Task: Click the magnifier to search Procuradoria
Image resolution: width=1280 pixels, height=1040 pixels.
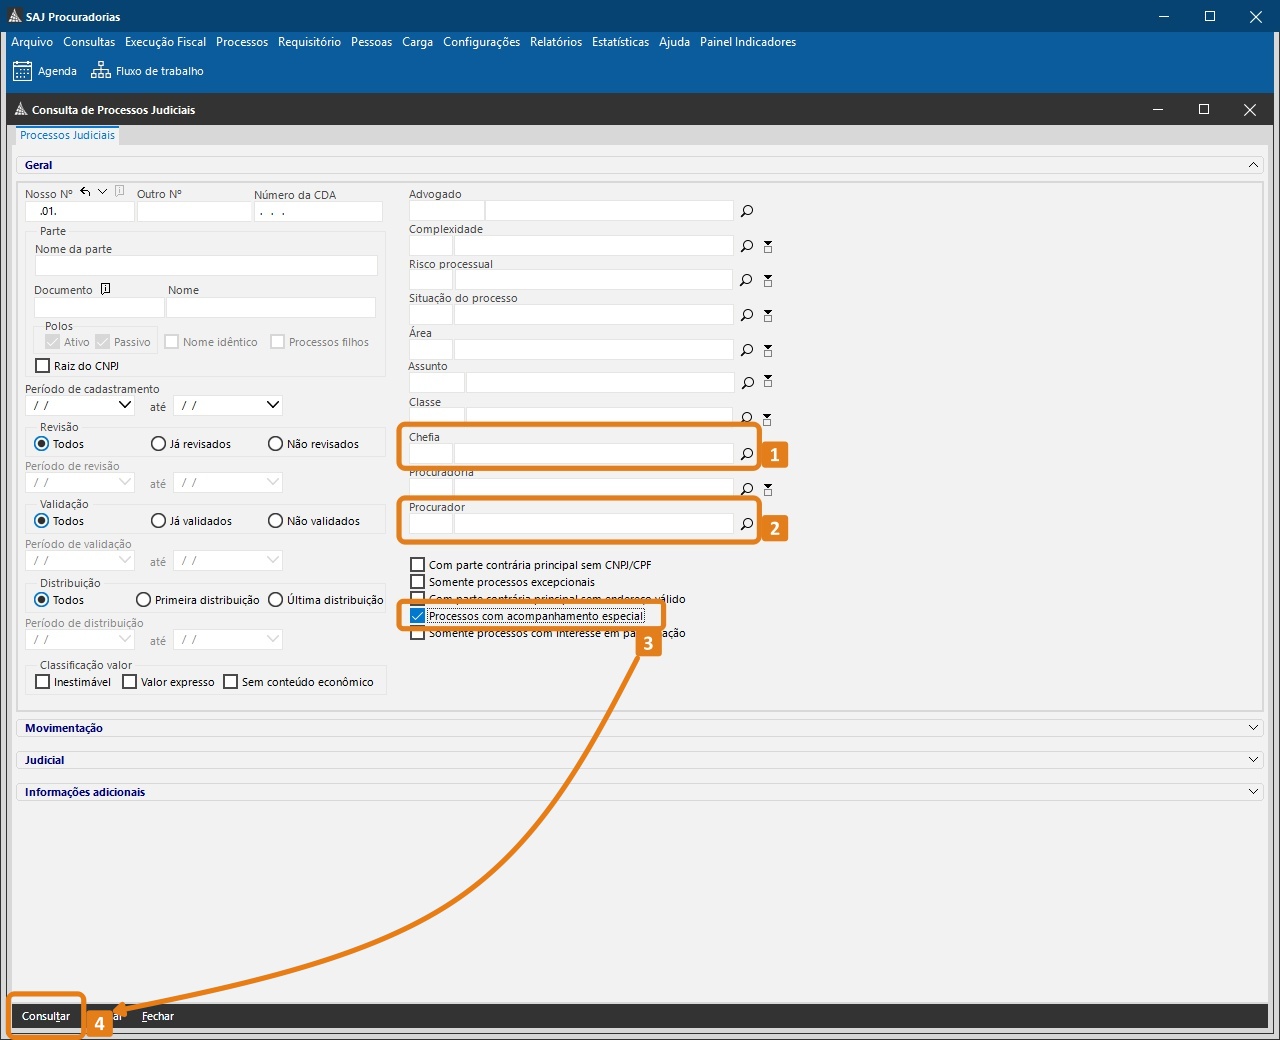Action: coord(747,489)
